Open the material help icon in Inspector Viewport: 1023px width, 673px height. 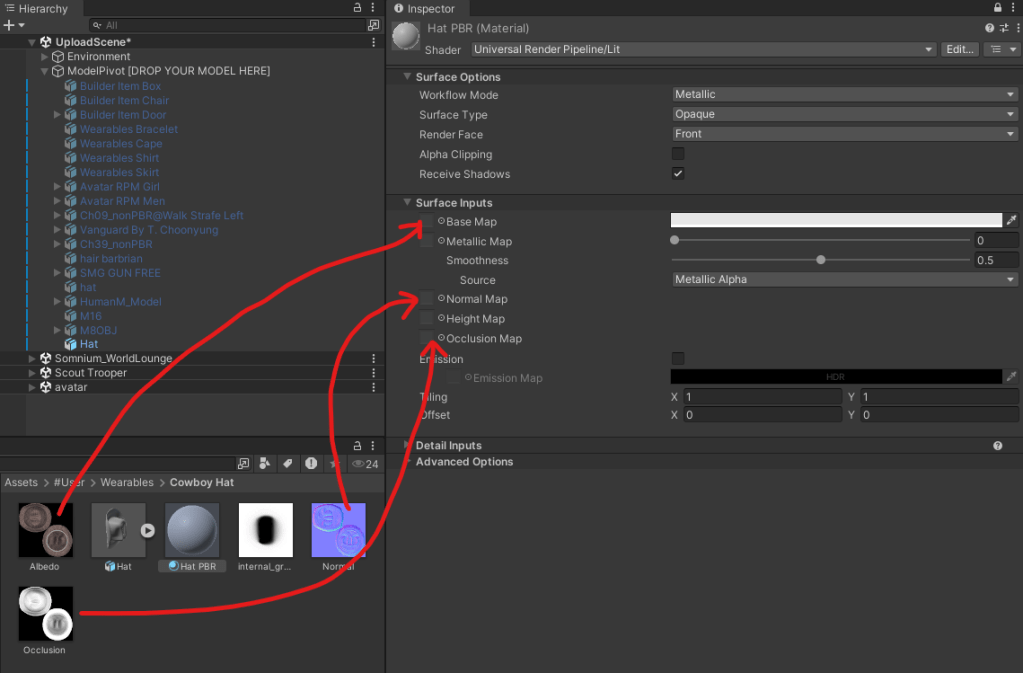pos(990,29)
